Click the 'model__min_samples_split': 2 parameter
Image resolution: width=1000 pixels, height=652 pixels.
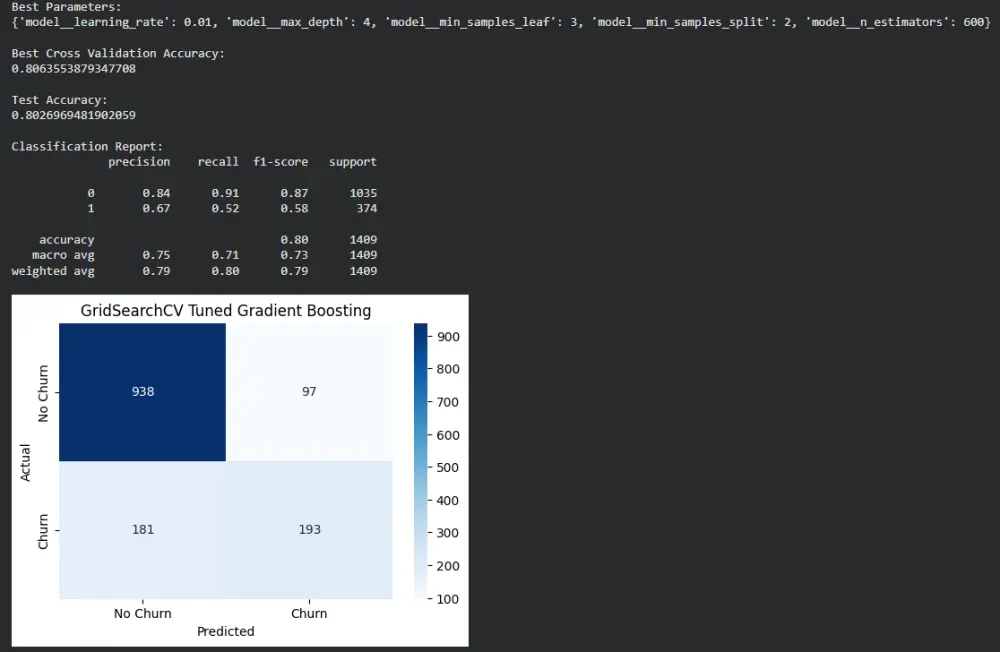tap(691, 22)
